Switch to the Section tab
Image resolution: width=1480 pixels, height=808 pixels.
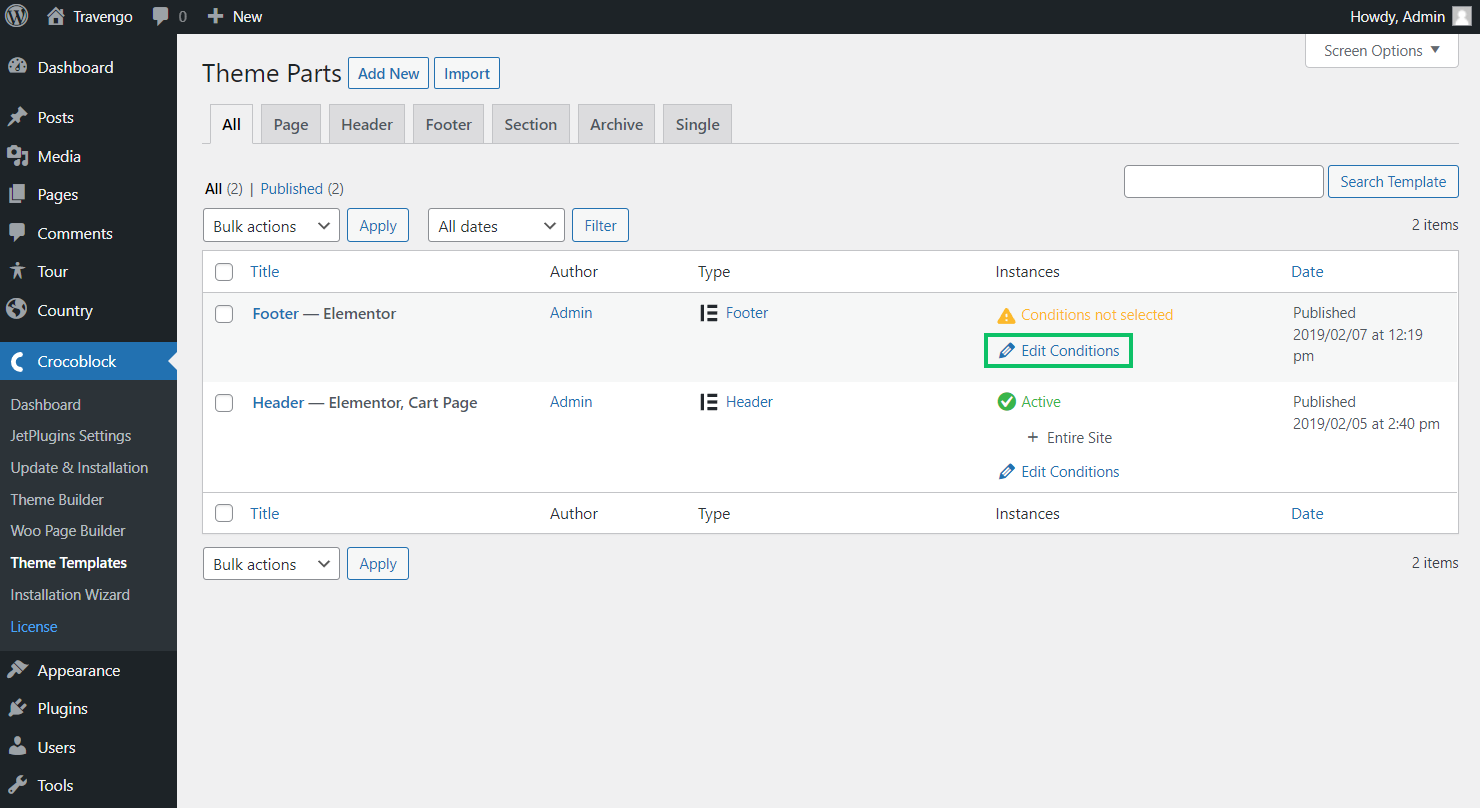(x=531, y=124)
